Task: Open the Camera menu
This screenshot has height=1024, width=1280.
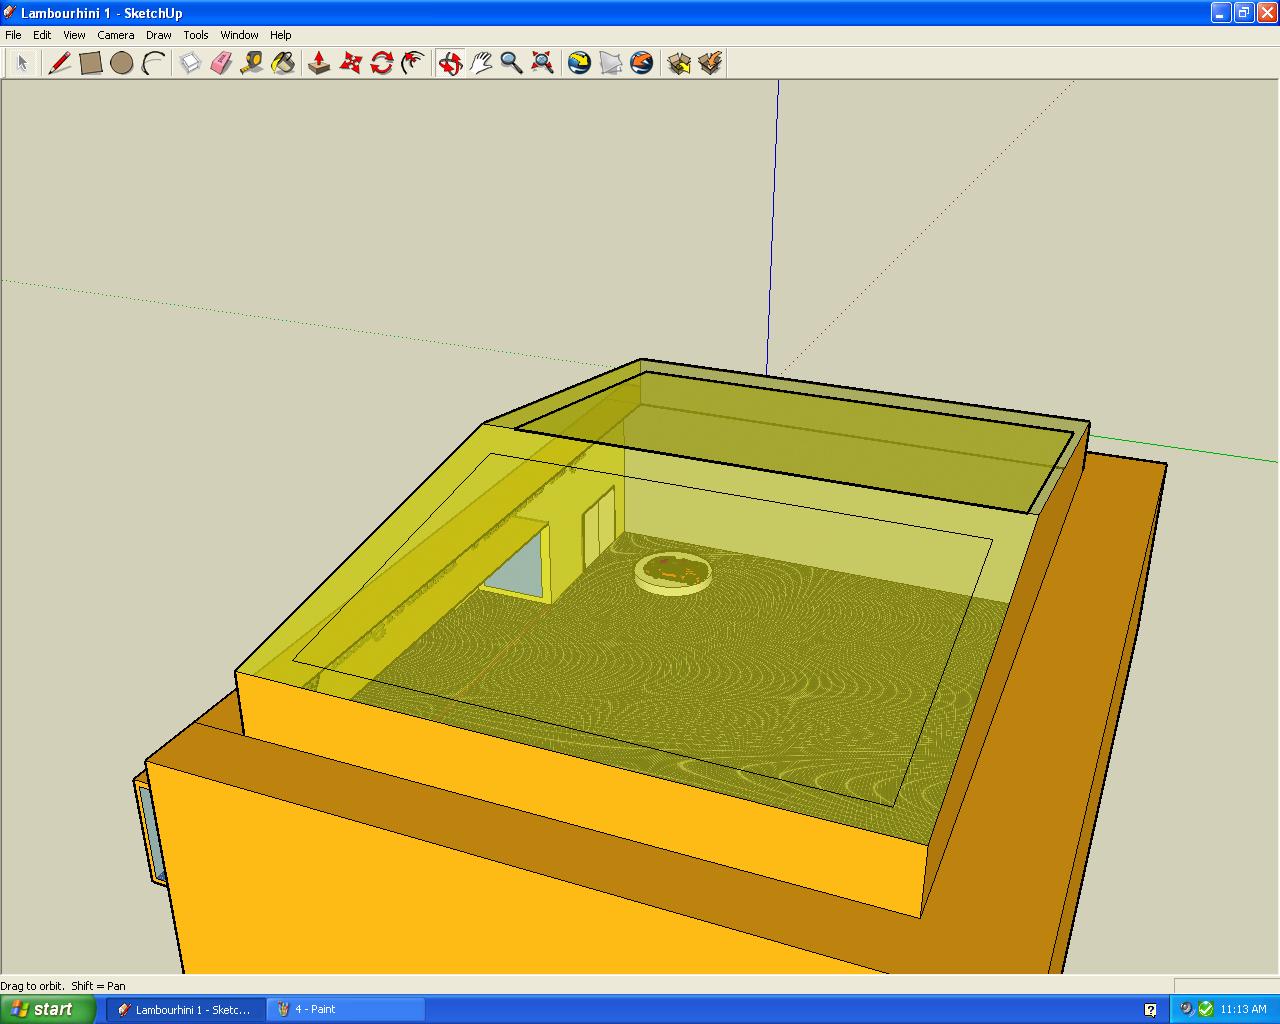Action: 116,35
